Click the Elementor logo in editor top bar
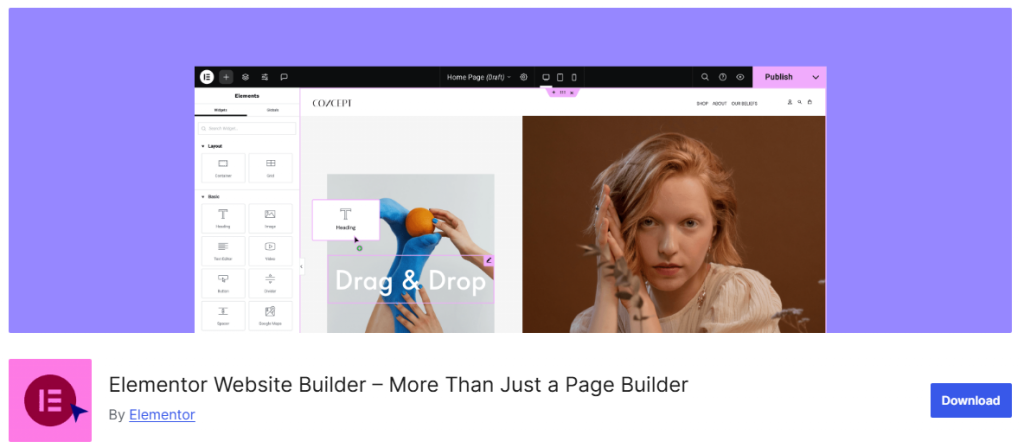This screenshot has height=448, width=1024. pyautogui.click(x=207, y=77)
